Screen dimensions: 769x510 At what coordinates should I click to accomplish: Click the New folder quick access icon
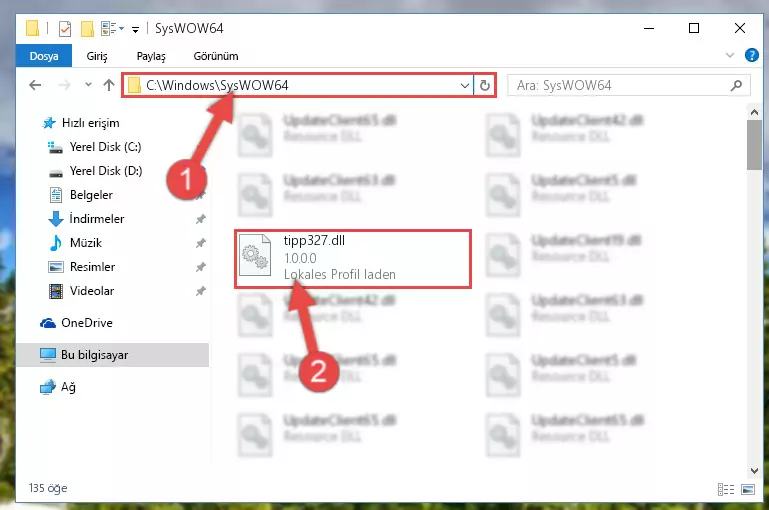point(87,28)
